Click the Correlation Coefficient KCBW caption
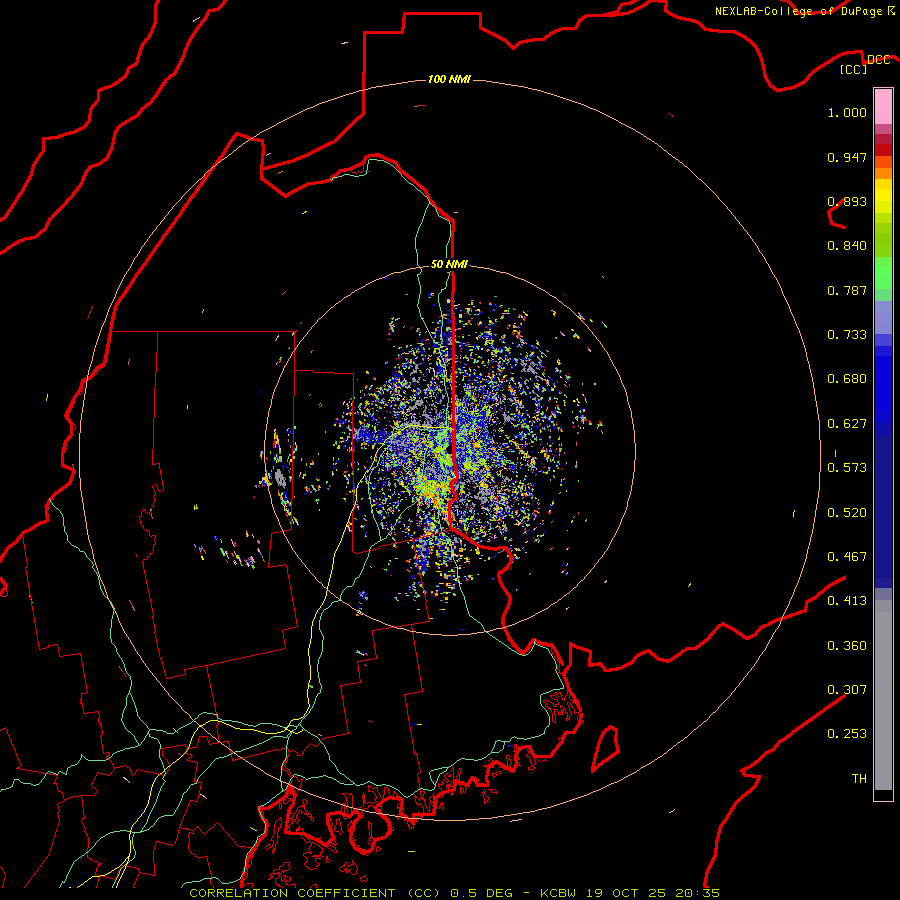This screenshot has height=900, width=900. [454, 893]
